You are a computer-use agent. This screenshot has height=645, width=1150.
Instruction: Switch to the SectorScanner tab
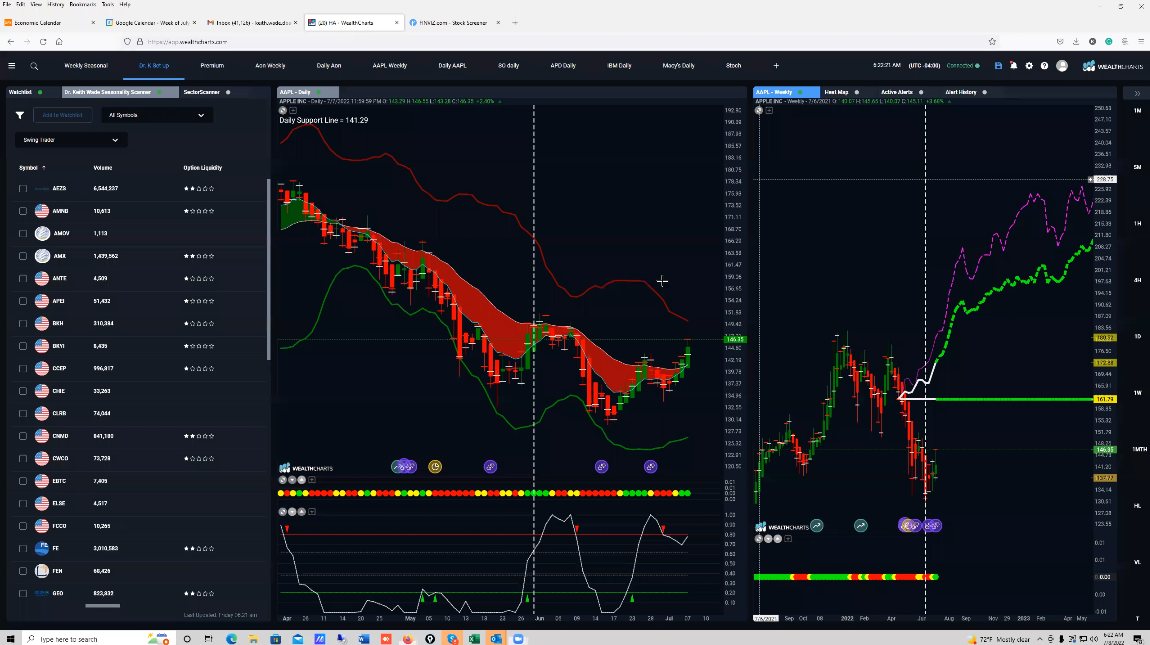pyautogui.click(x=202, y=92)
